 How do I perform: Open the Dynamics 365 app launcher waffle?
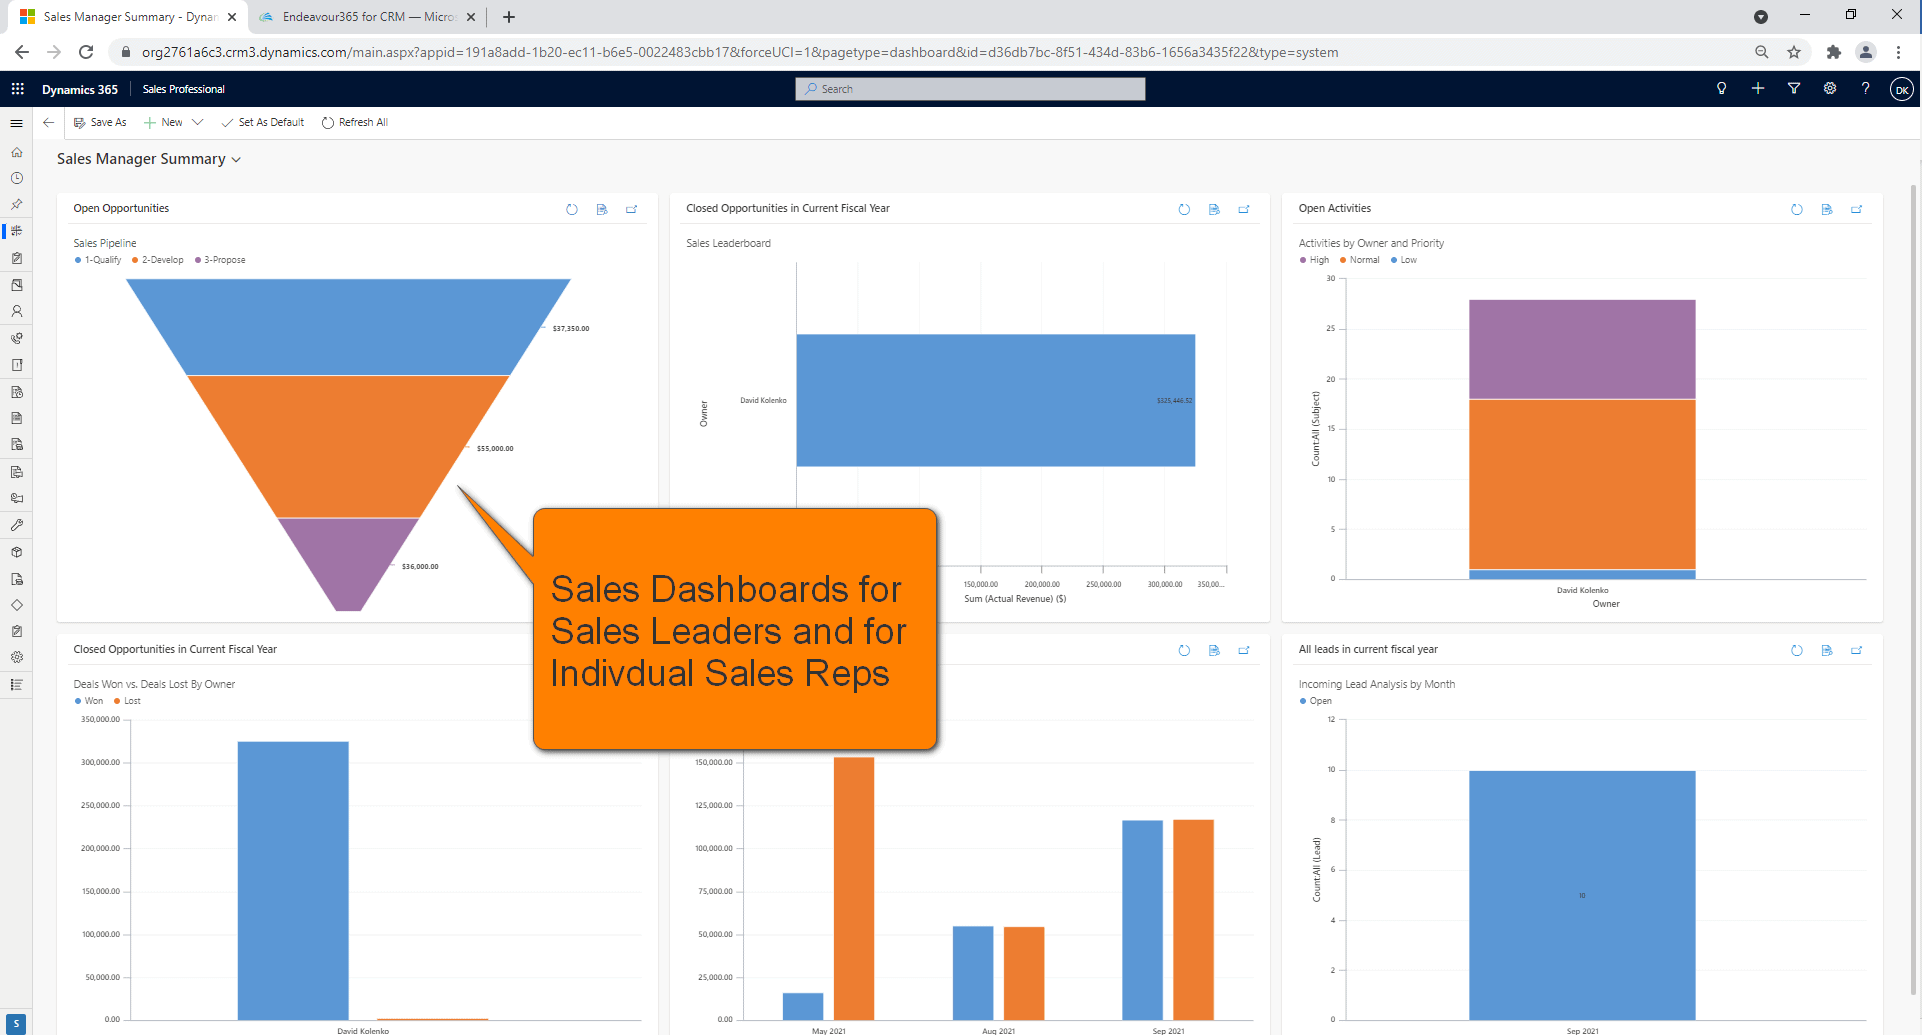[x=17, y=89]
